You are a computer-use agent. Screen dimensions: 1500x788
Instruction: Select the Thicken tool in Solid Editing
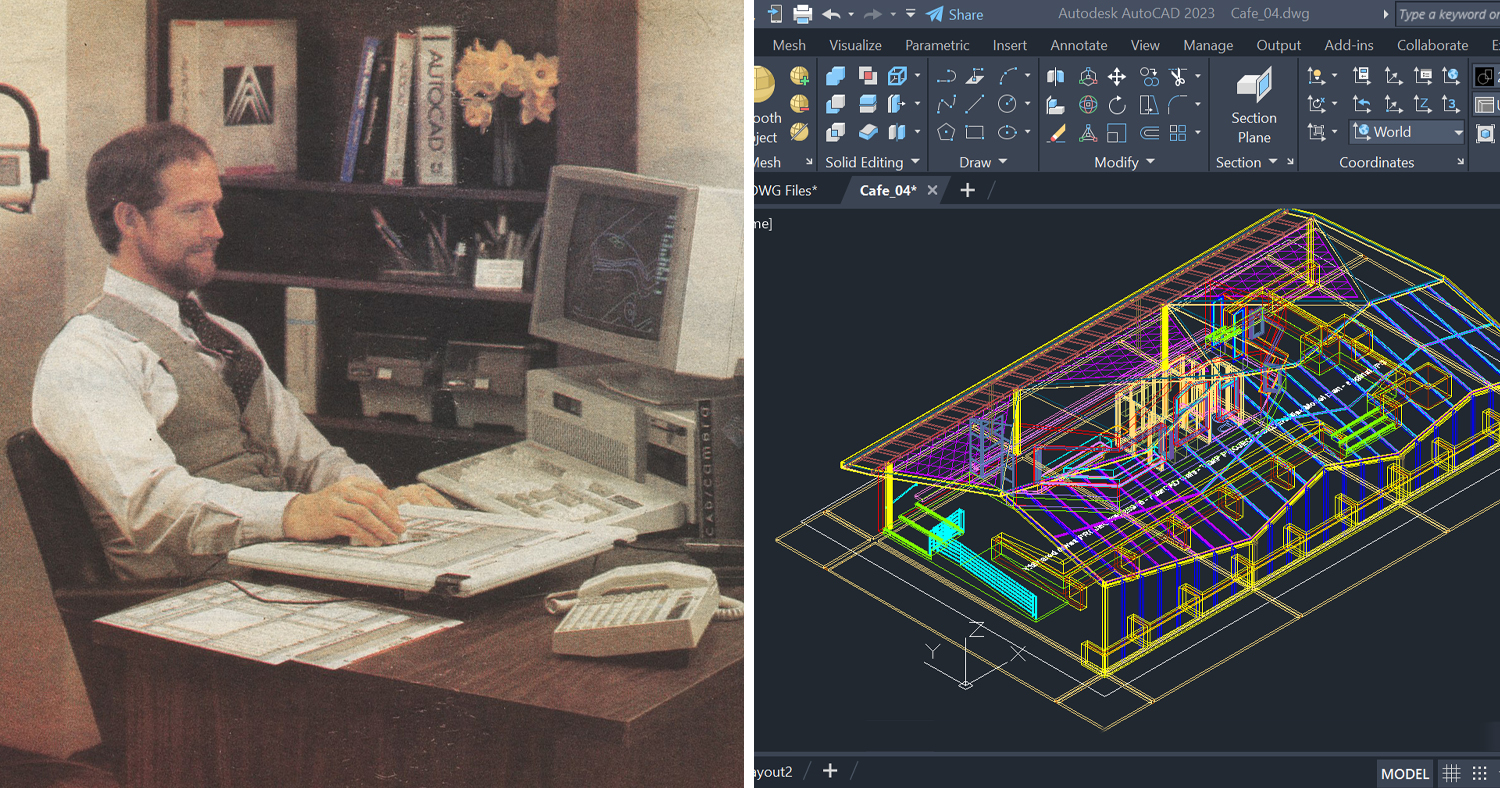click(868, 132)
